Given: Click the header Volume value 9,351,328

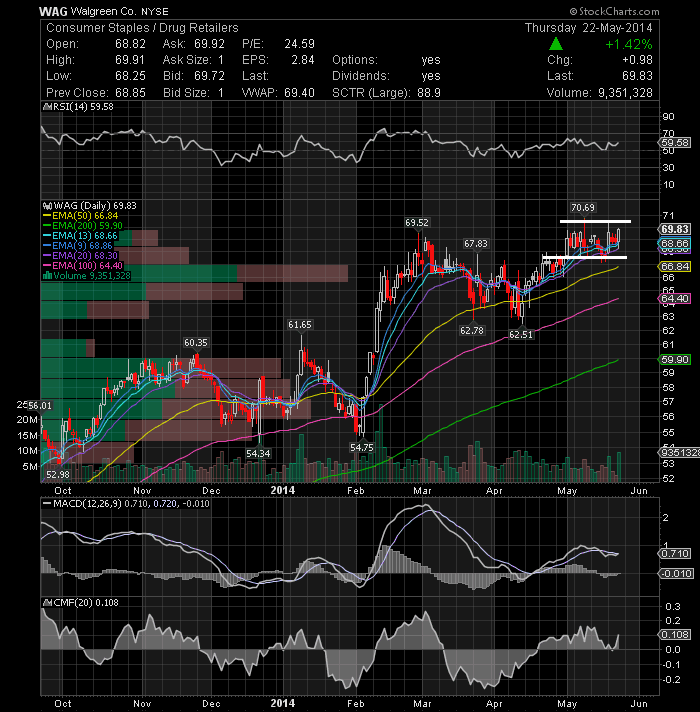Looking at the screenshot, I should coord(625,93).
